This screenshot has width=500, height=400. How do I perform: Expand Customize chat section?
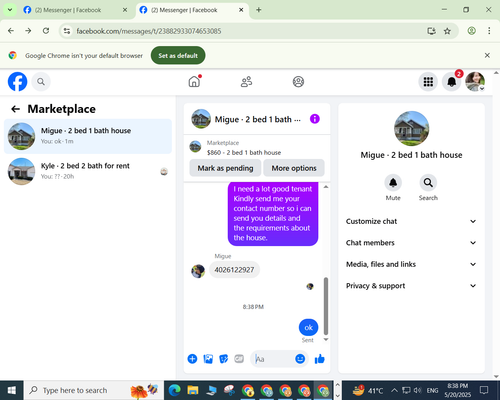tap(411, 221)
